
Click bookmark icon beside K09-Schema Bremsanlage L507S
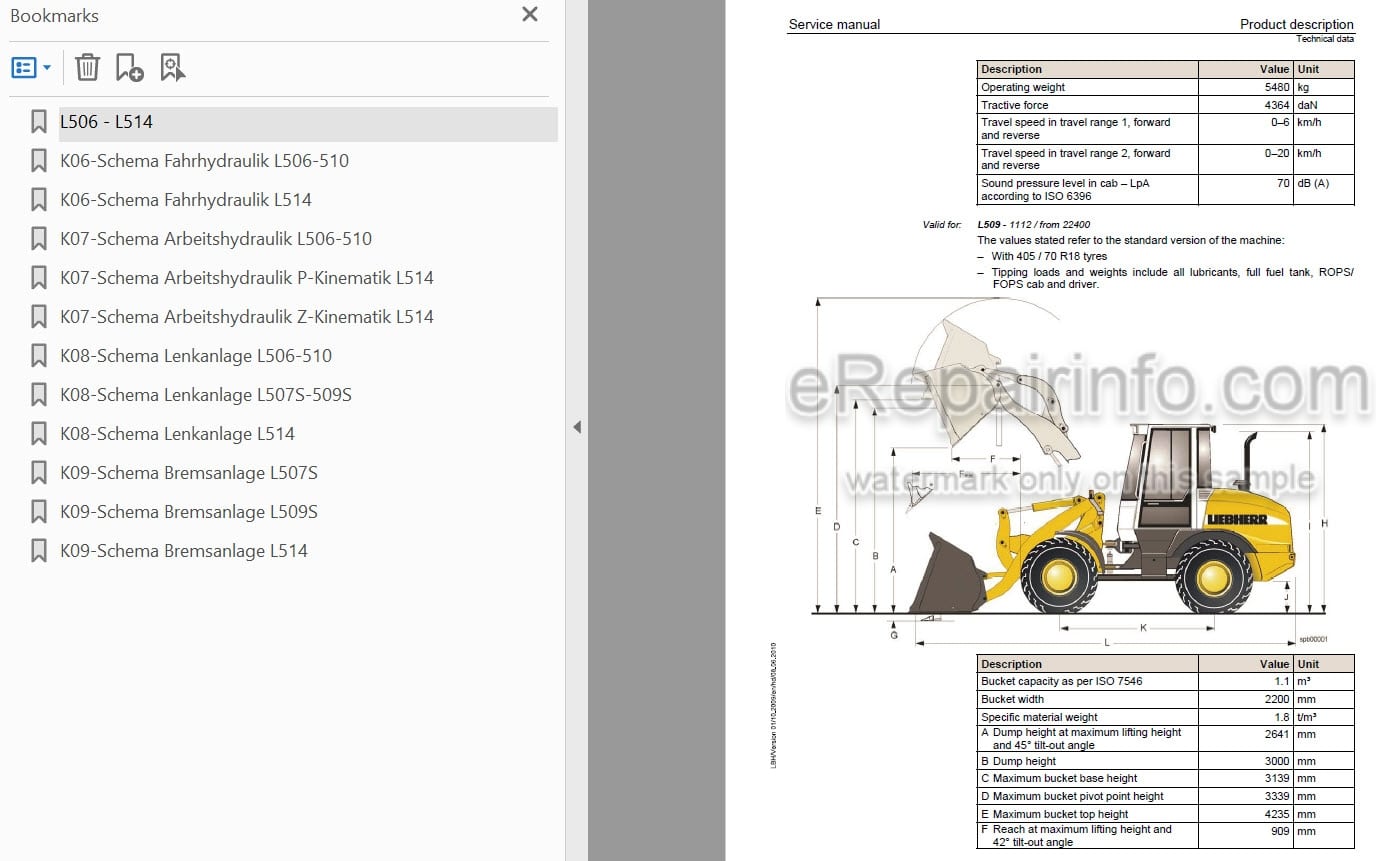pyautogui.click(x=39, y=473)
